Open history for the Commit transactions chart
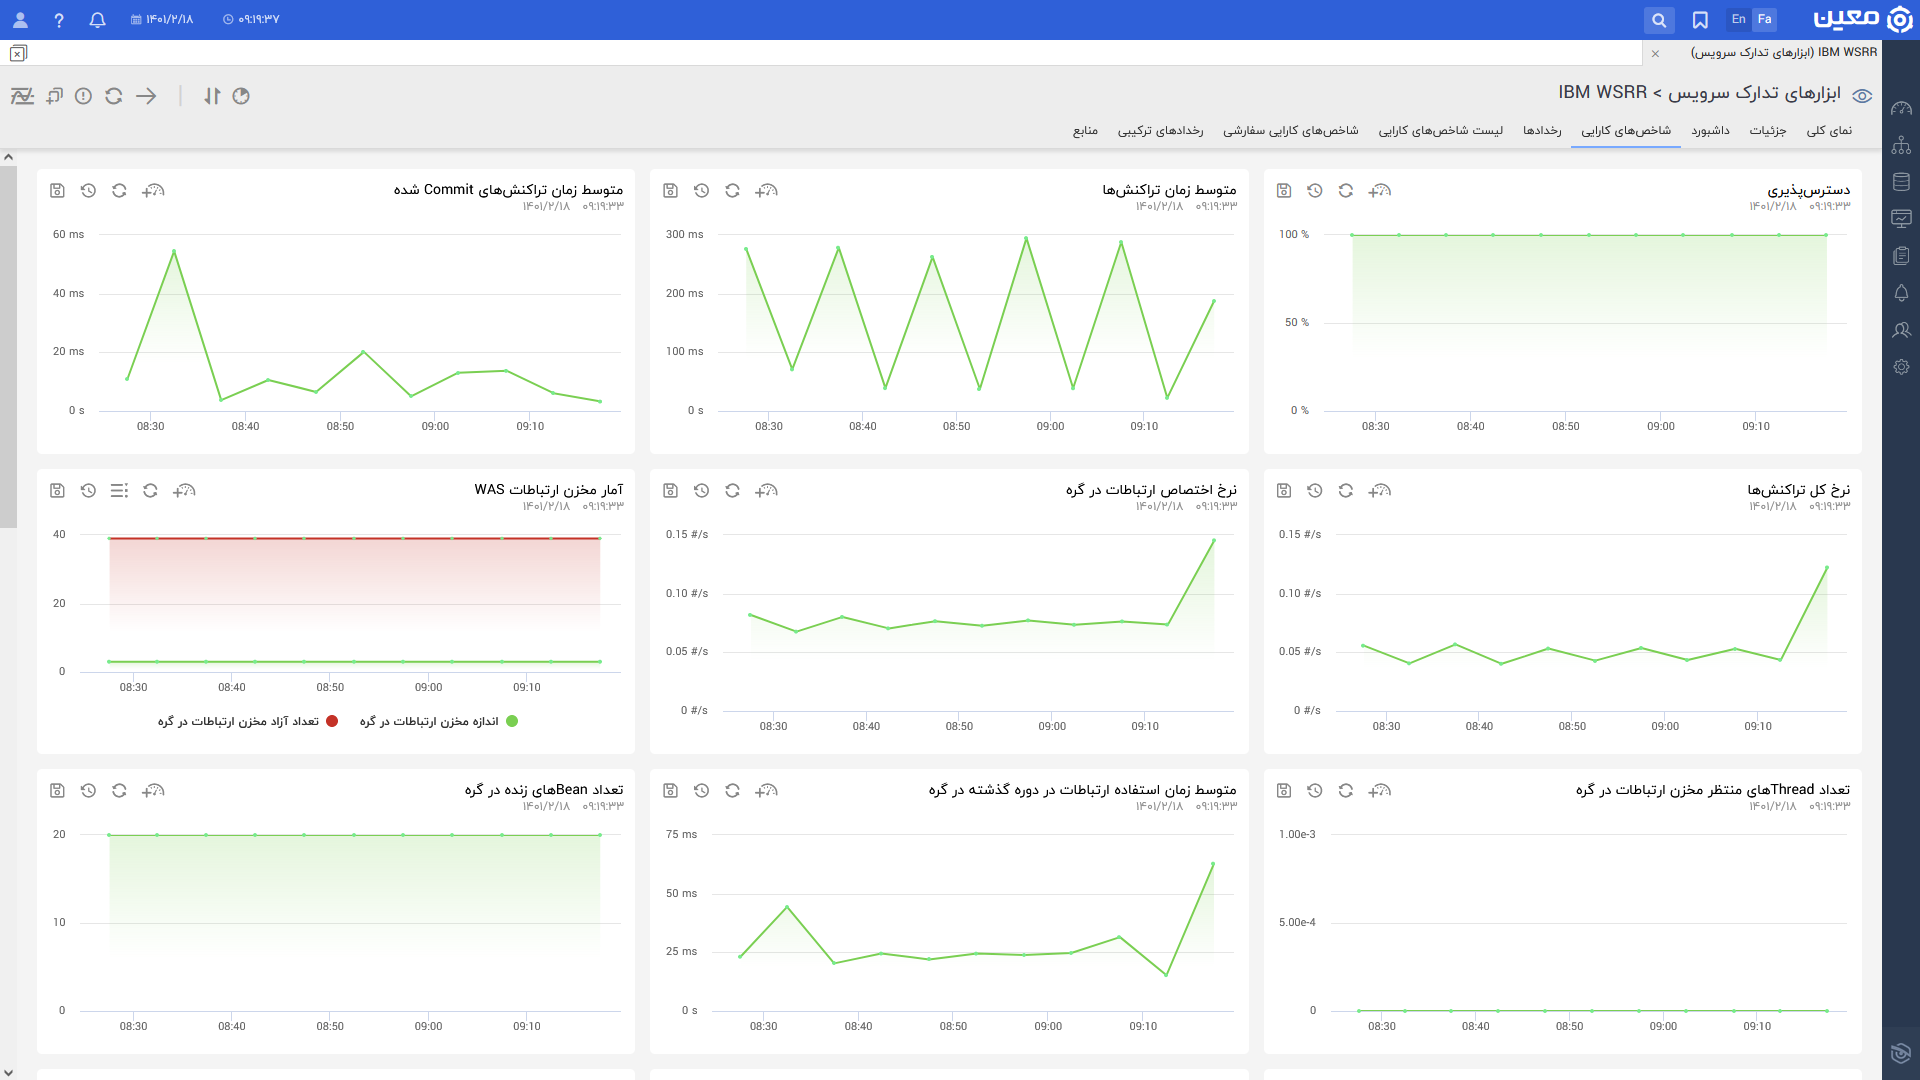1920x1080 pixels. point(88,190)
